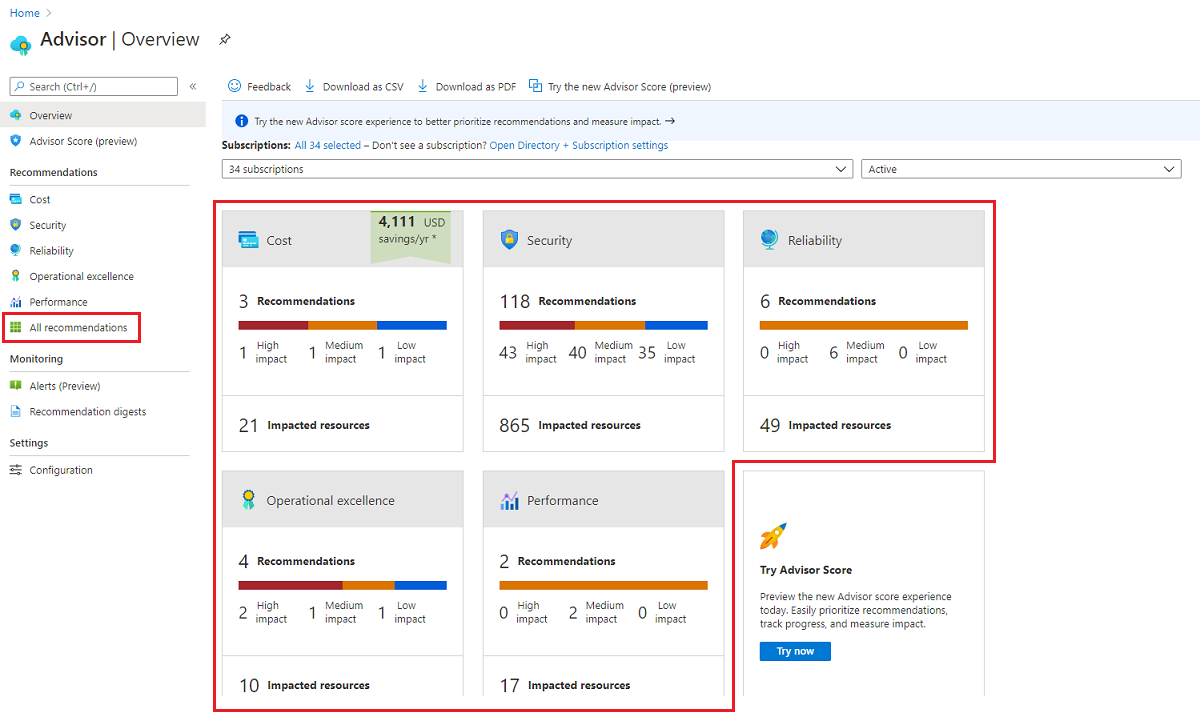Click the All recommendations grid icon
1200x713 pixels.
[x=15, y=327]
